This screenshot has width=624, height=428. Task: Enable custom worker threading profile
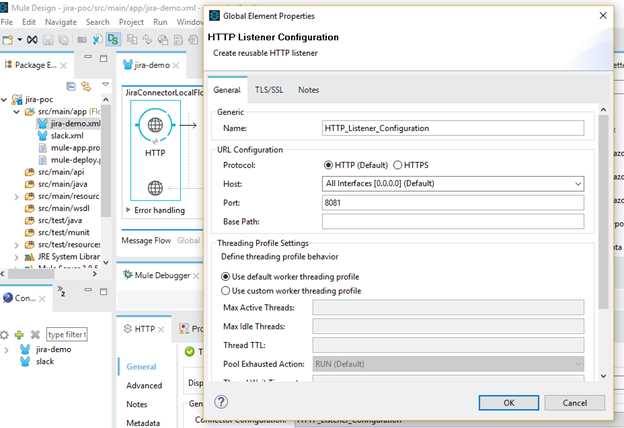point(225,291)
